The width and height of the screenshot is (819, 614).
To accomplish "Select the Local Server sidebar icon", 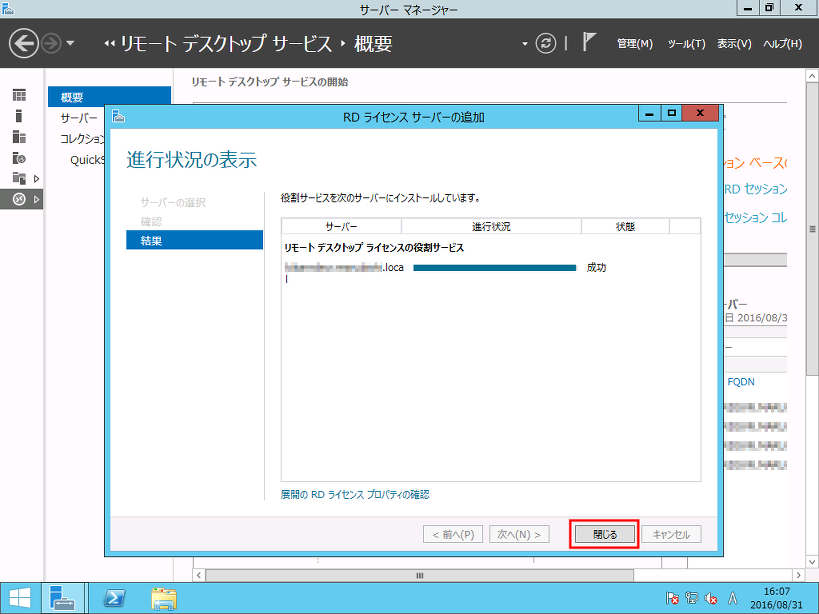I will pos(18,115).
